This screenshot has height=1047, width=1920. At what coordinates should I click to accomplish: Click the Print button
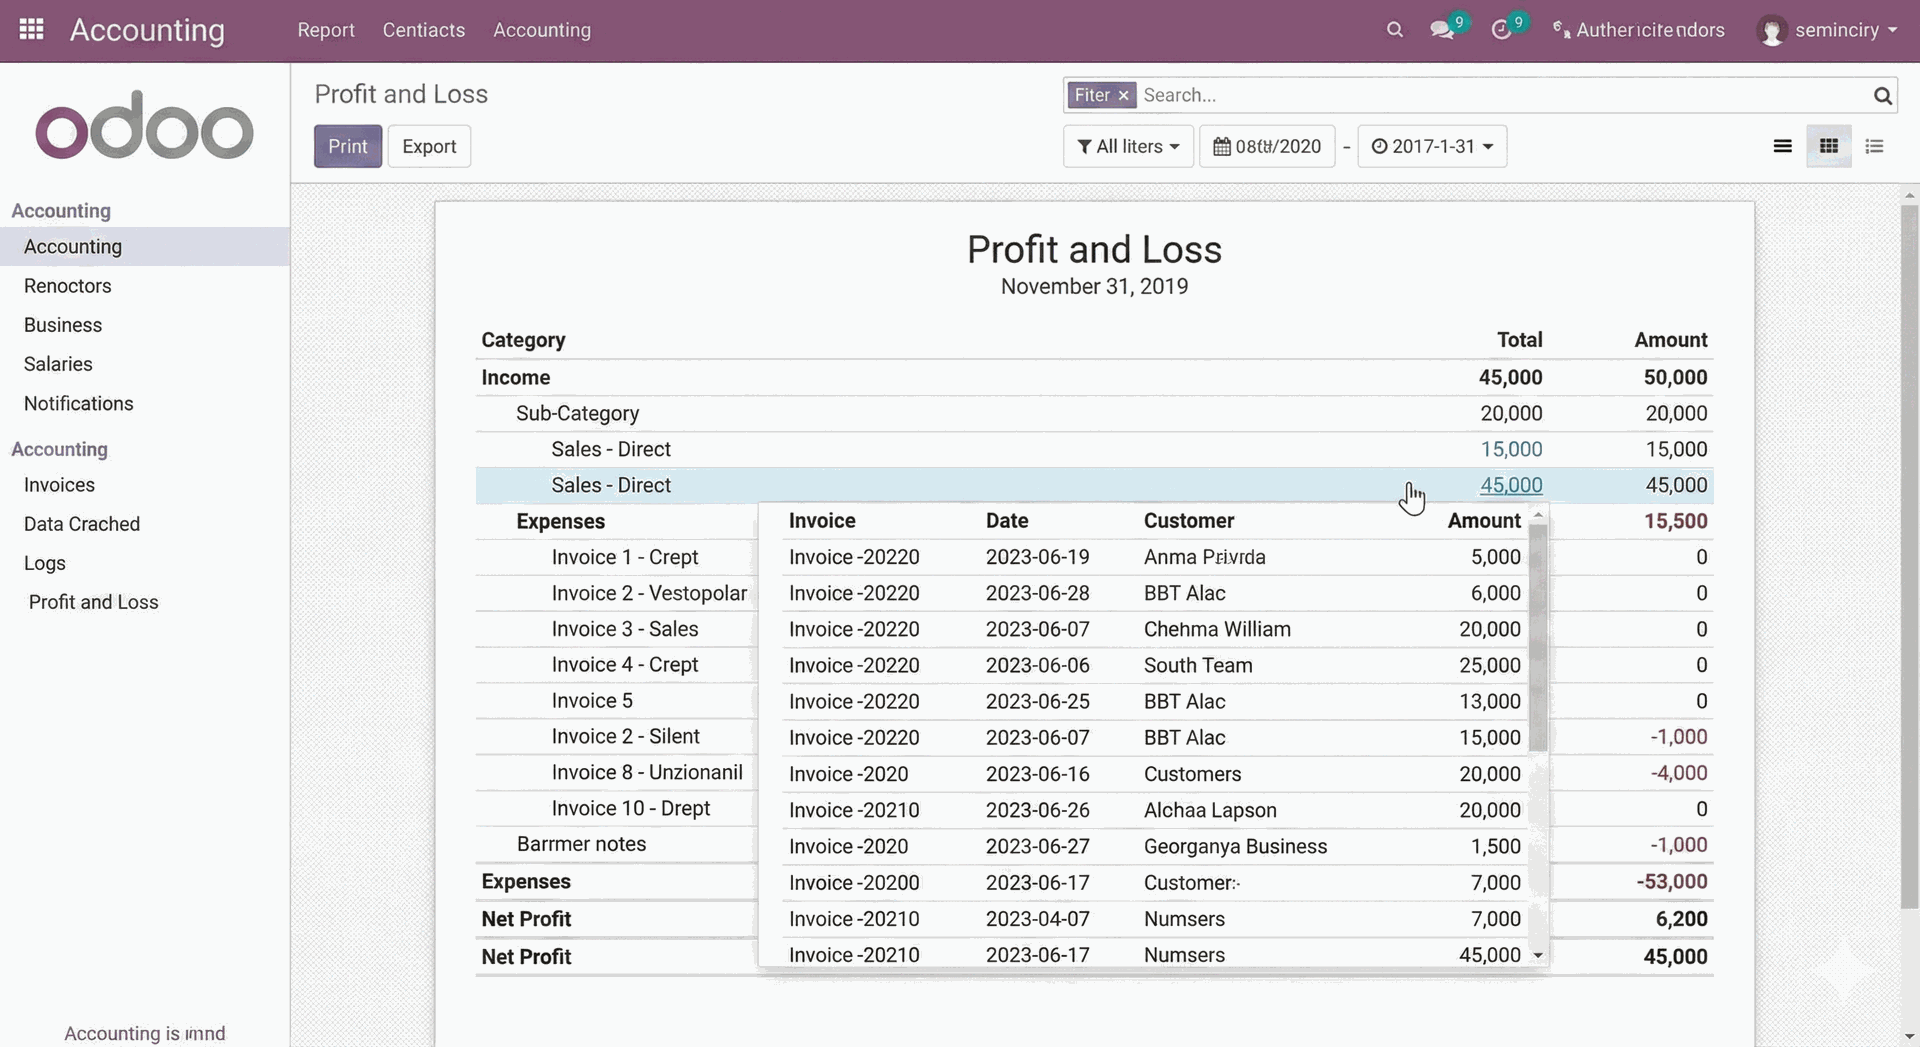(347, 146)
